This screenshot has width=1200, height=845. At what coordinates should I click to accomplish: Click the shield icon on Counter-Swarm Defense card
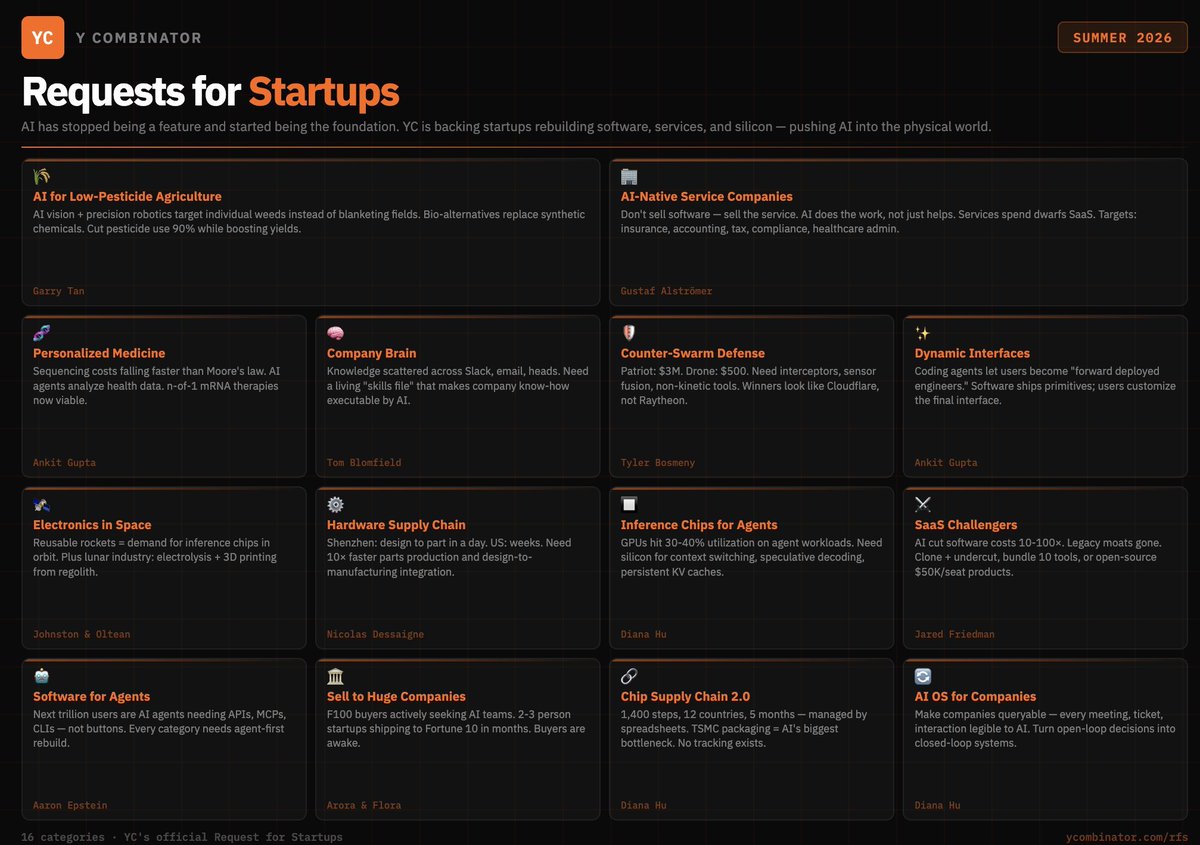click(629, 333)
